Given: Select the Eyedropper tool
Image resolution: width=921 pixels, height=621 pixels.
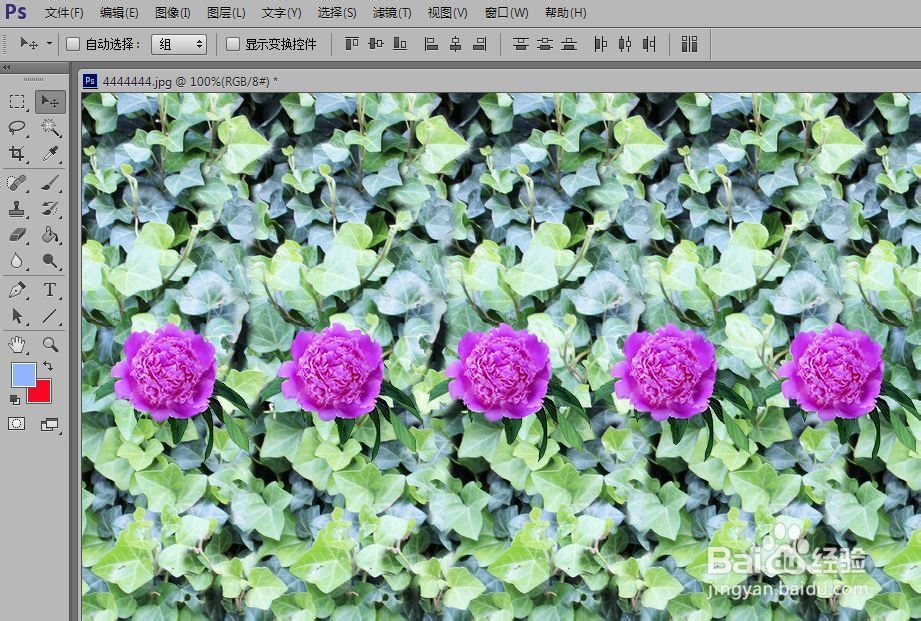Looking at the screenshot, I should point(50,154).
